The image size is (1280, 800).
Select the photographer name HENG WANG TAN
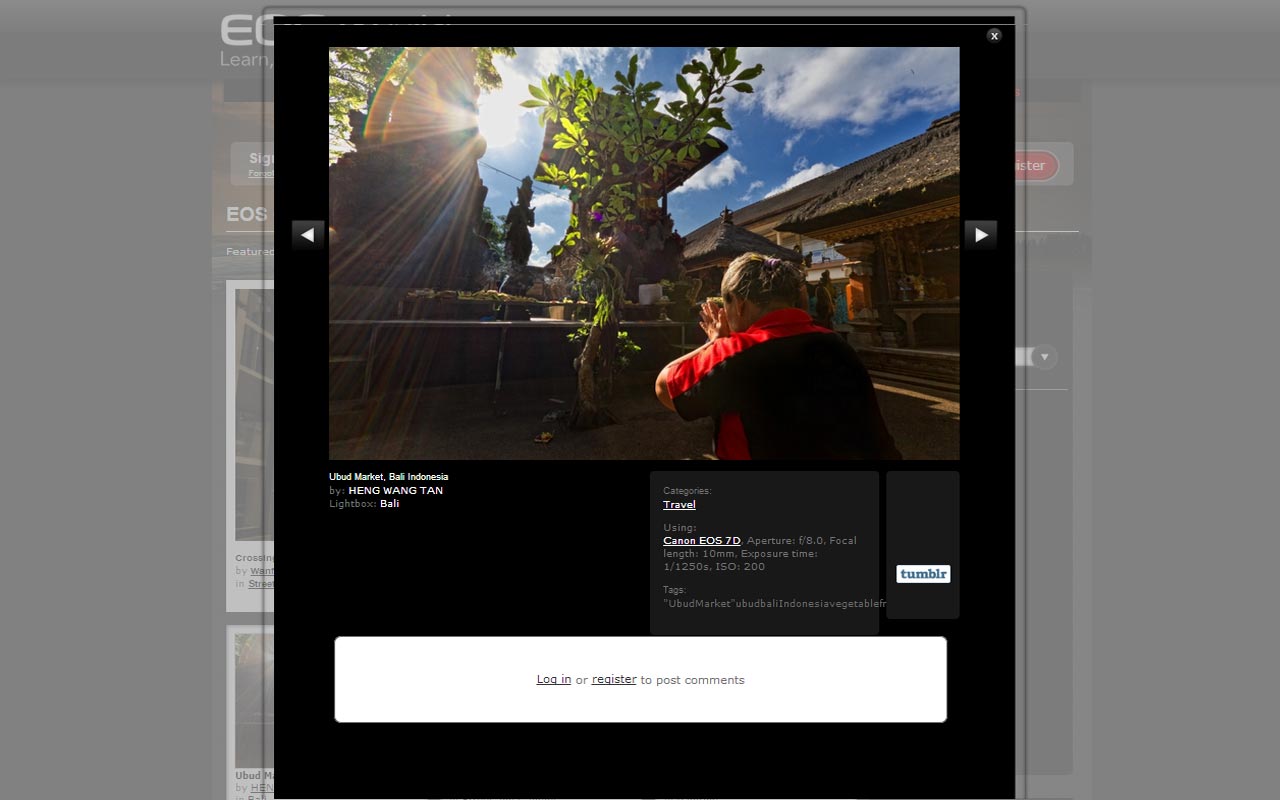(396, 491)
